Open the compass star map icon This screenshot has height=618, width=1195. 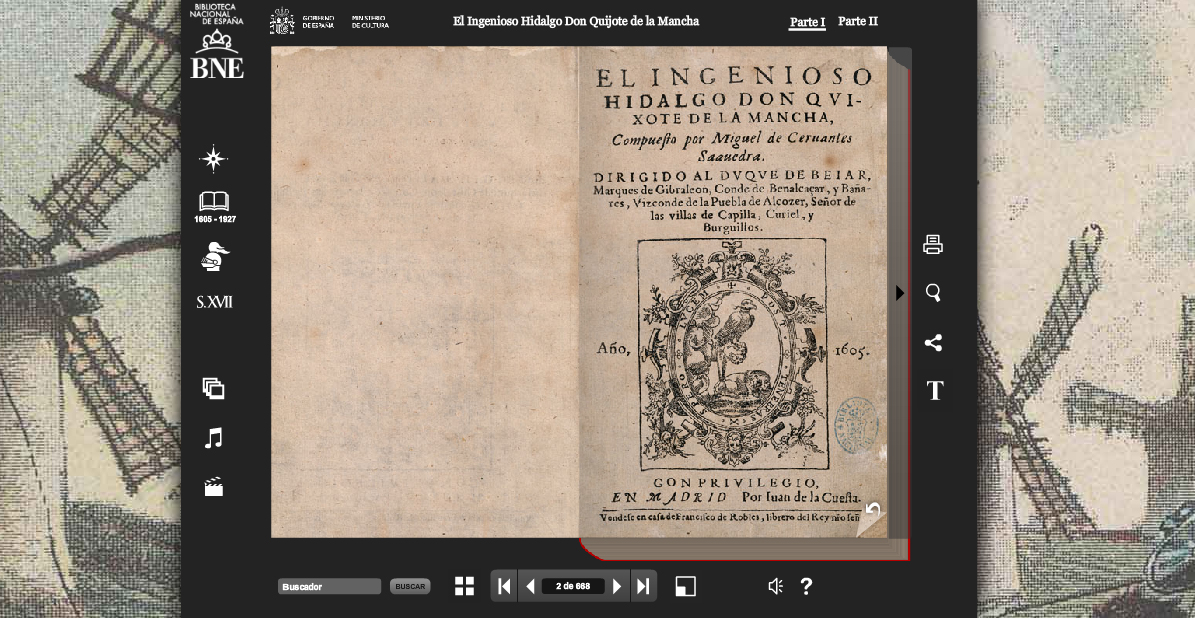click(213, 159)
